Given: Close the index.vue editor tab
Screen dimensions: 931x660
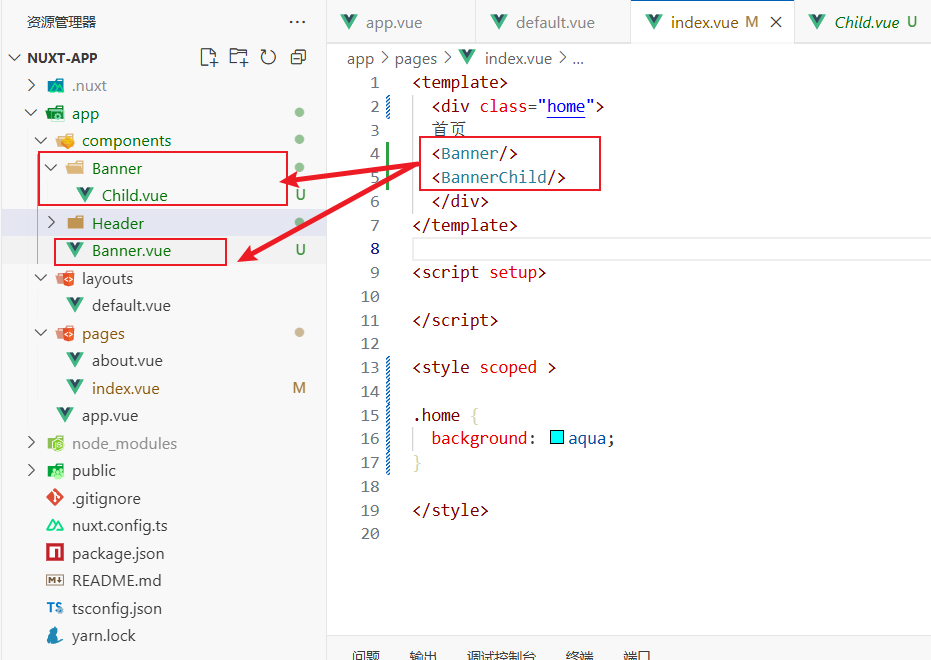Looking at the screenshot, I should [775, 22].
